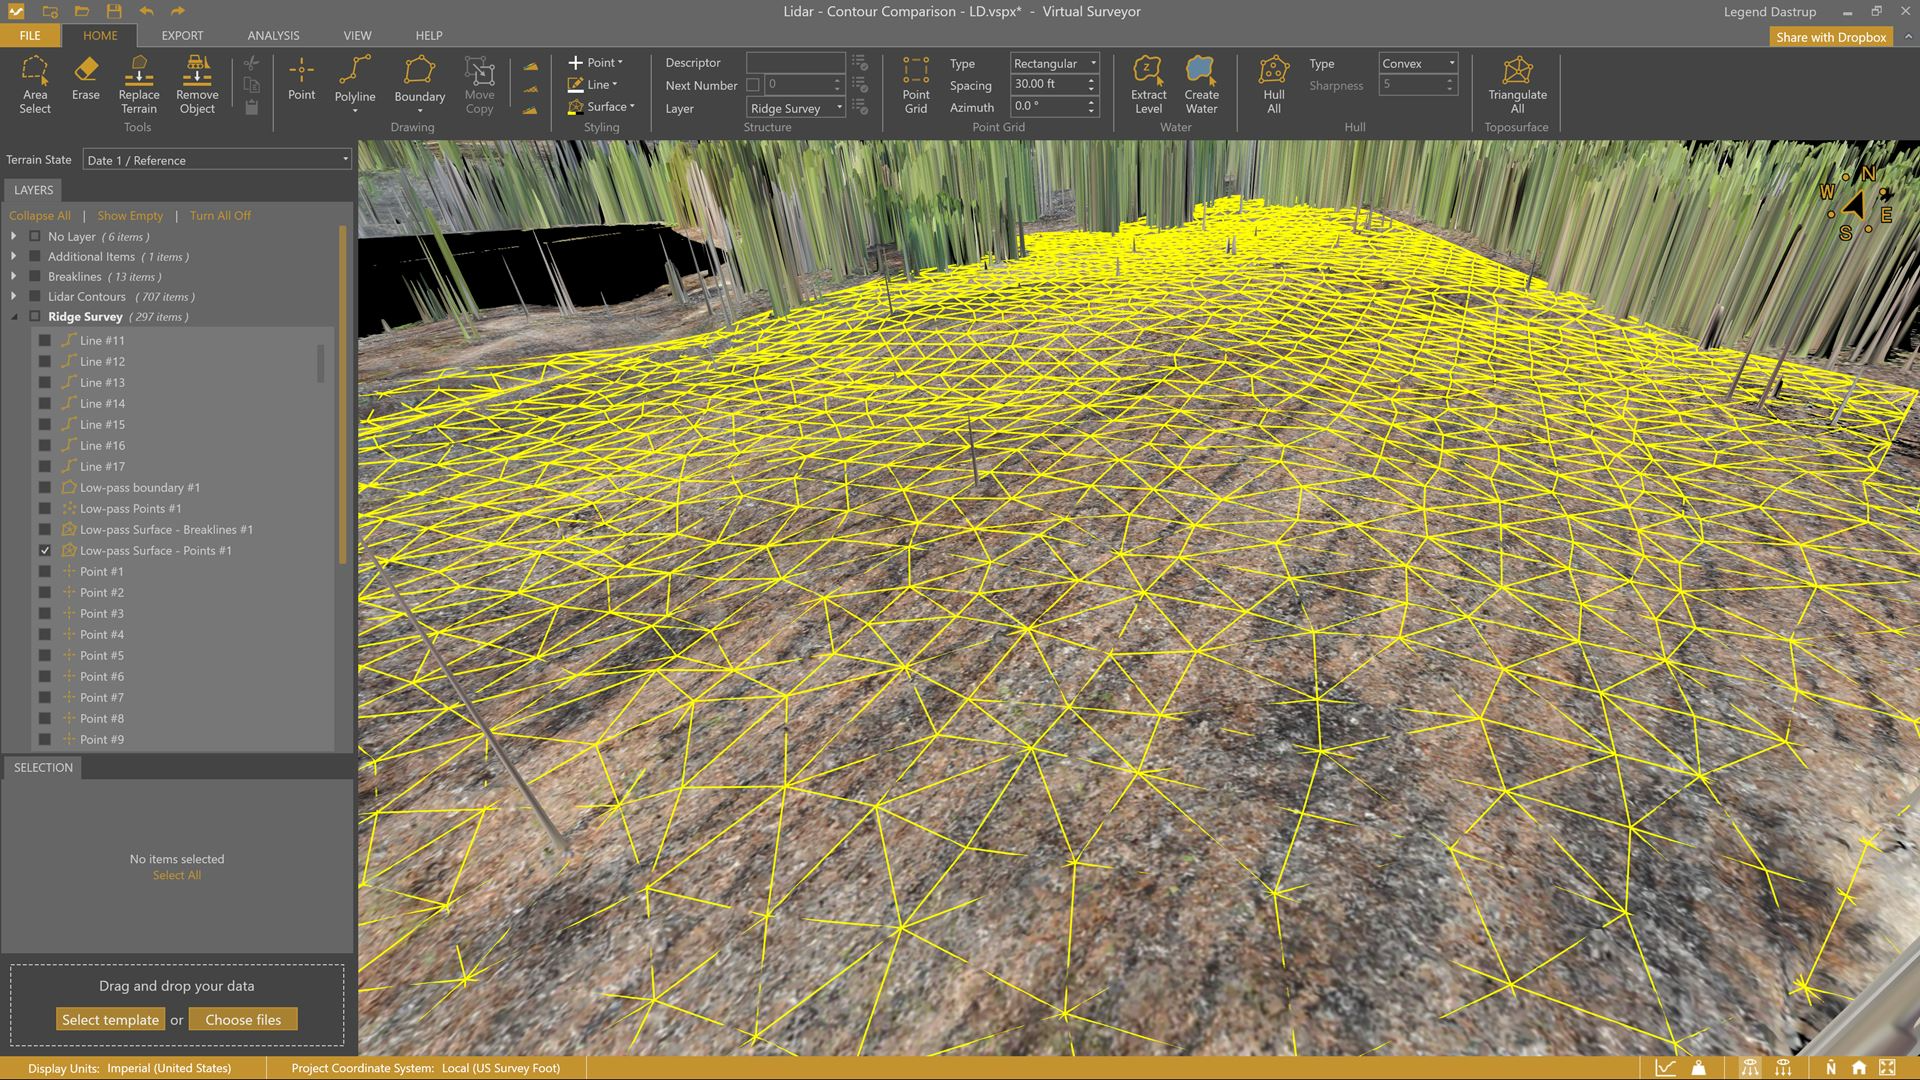Screen dimensions: 1920x1080
Task: Expand the Lidar Contours layer group
Action: tap(14, 296)
